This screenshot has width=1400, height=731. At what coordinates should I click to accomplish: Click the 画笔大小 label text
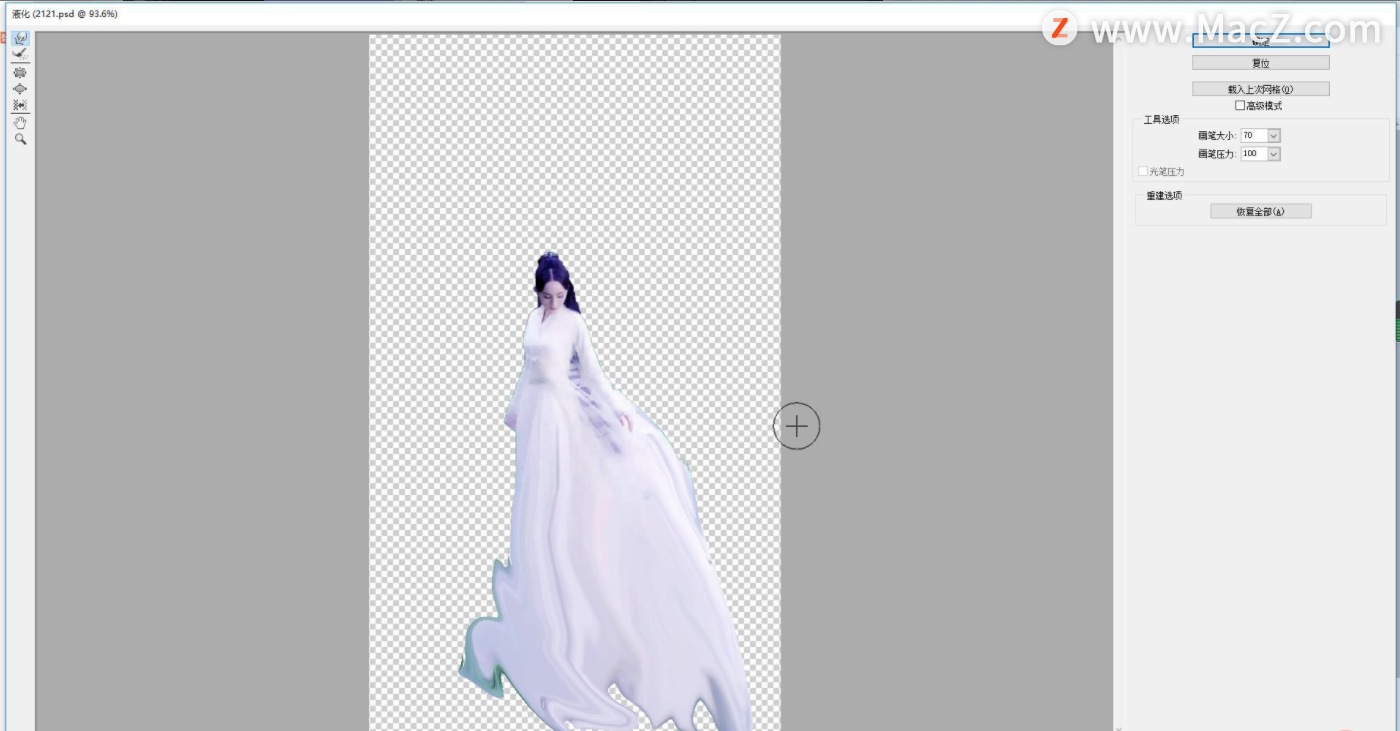pyautogui.click(x=1217, y=135)
